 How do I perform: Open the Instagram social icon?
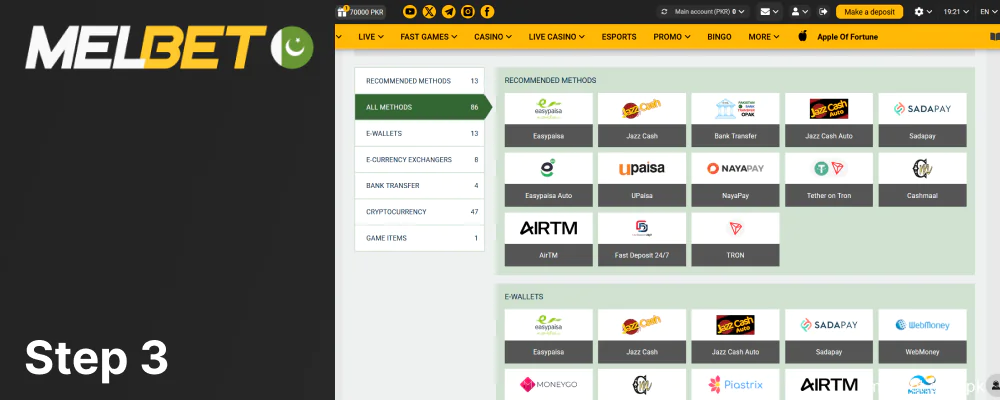(x=468, y=11)
